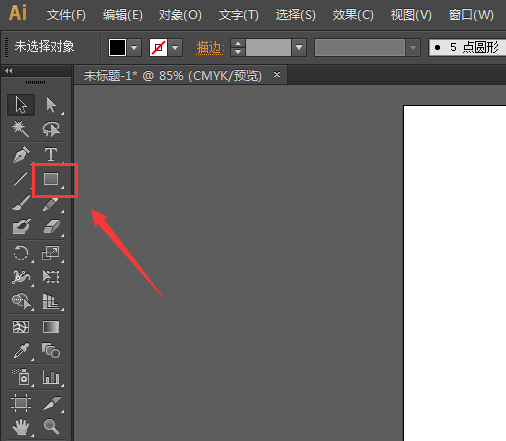The width and height of the screenshot is (506, 441).
Task: Switch to the 未标题-1* document tab
Action: click(173, 76)
